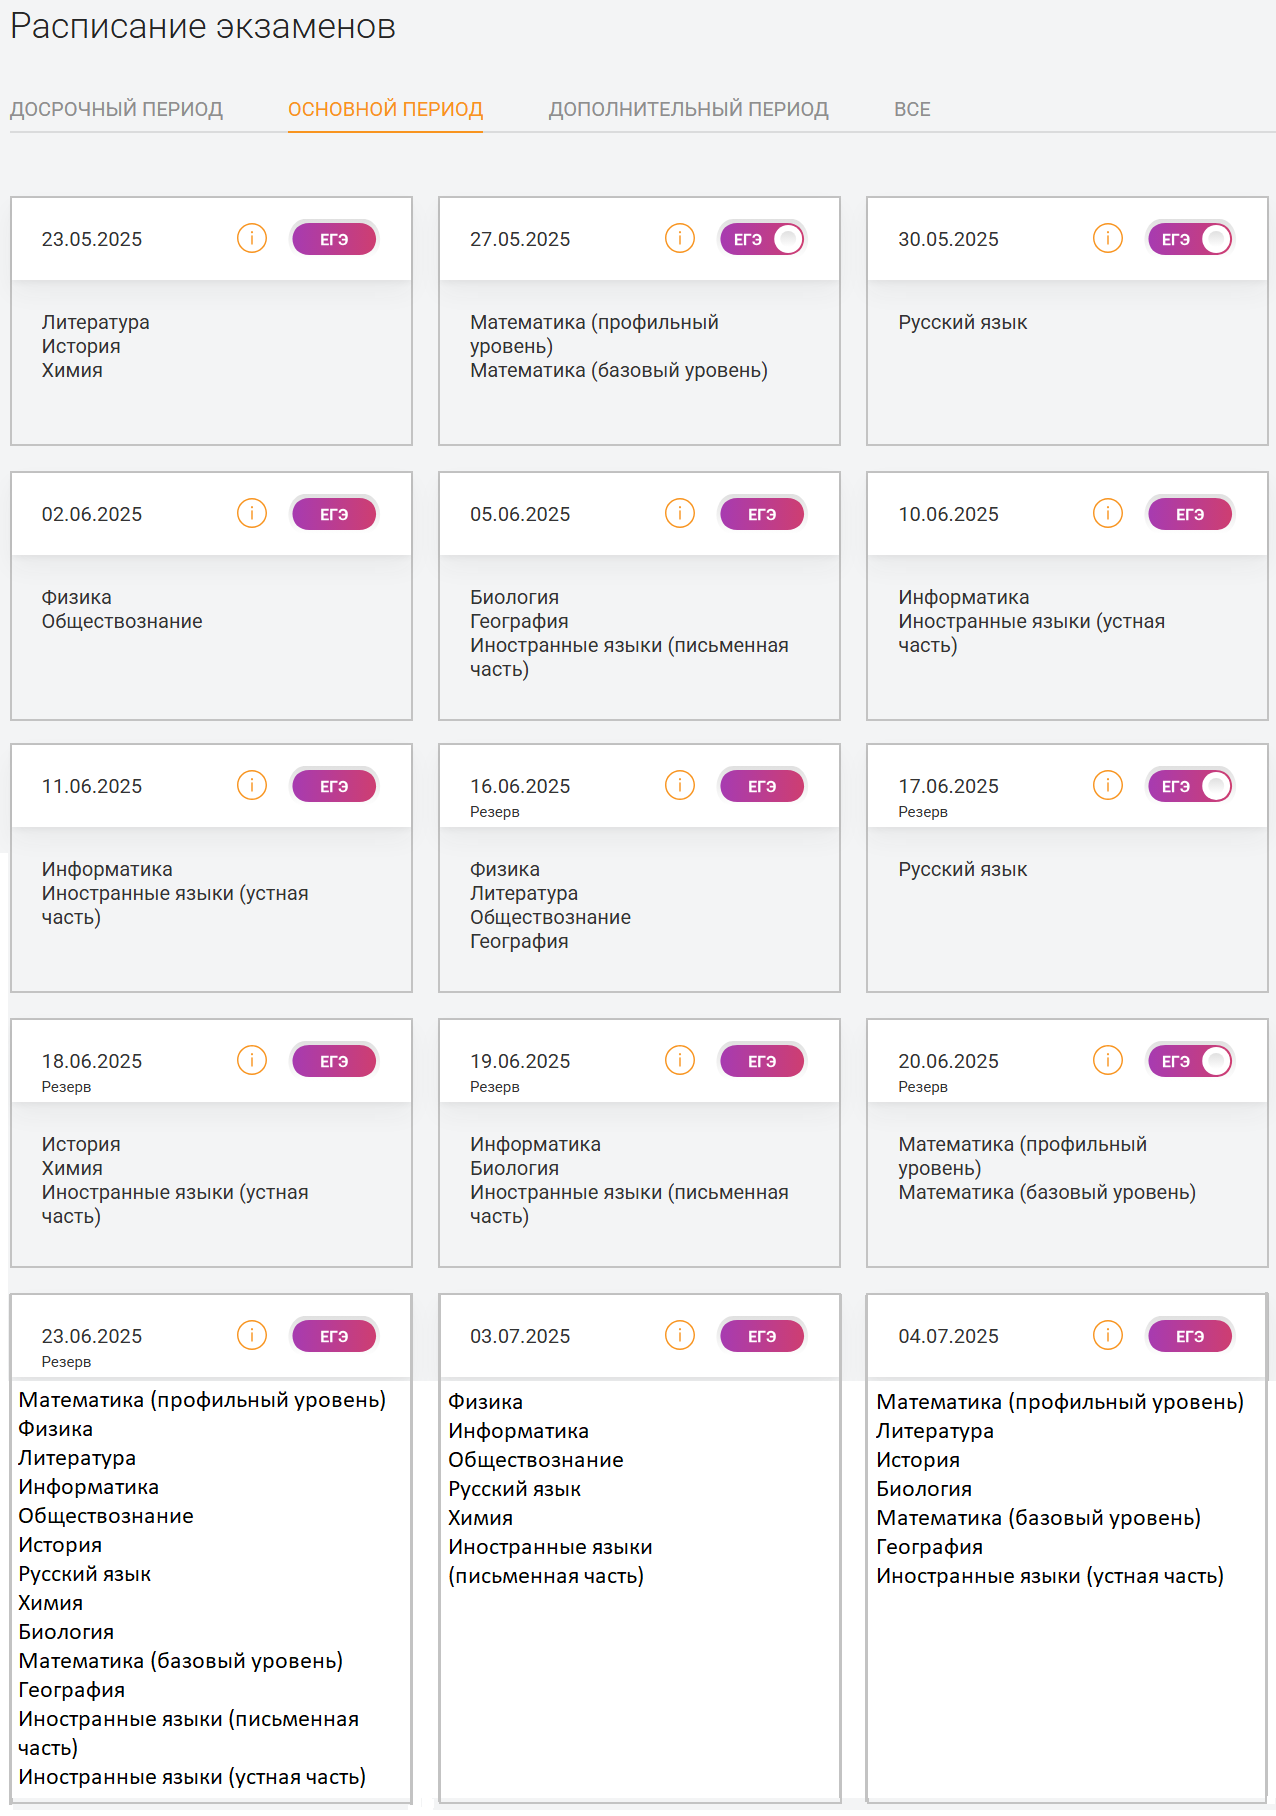The height and width of the screenshot is (1816, 1276).
Task: Select the Все tab
Action: 912,109
